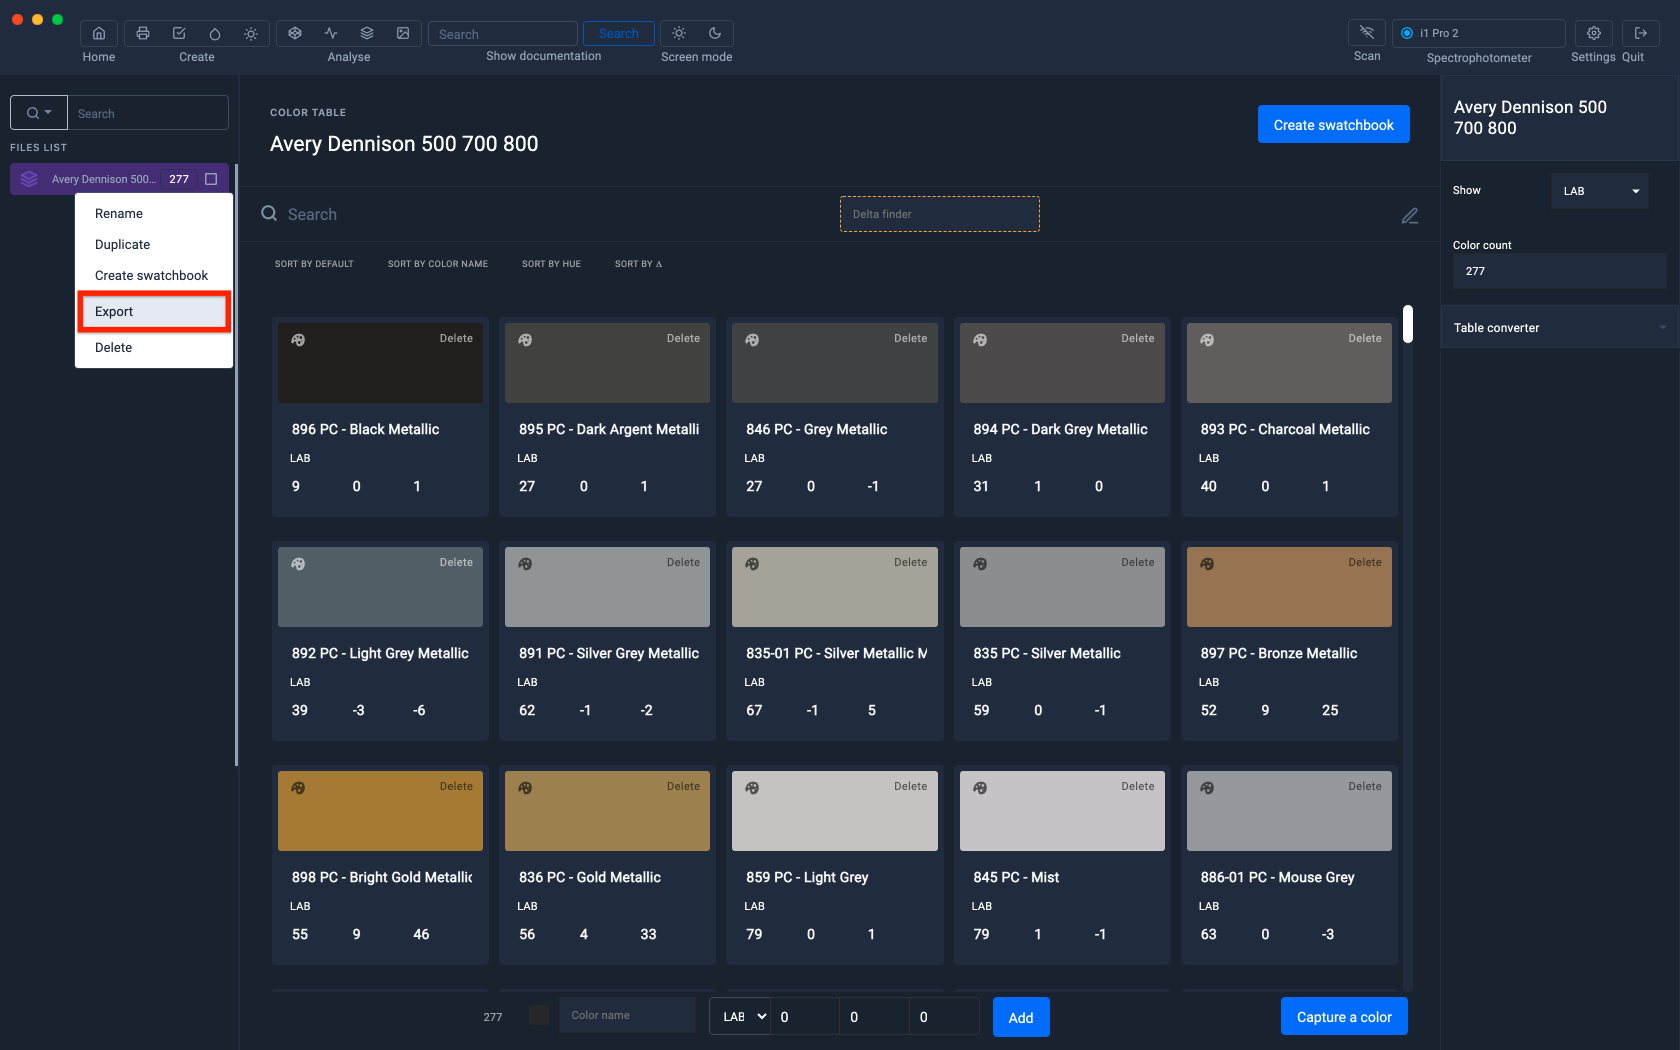Switch to dark screen mode moon icon
The width and height of the screenshot is (1680, 1050).
click(715, 33)
